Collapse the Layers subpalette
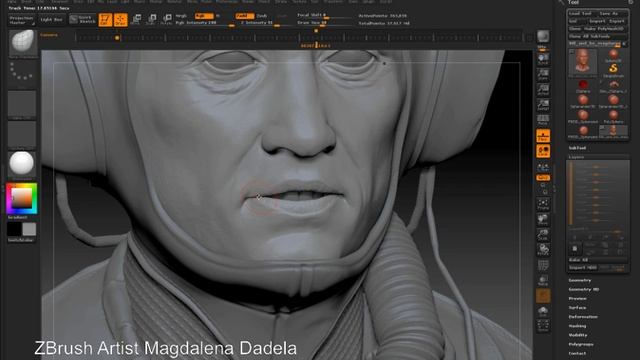 (x=576, y=157)
